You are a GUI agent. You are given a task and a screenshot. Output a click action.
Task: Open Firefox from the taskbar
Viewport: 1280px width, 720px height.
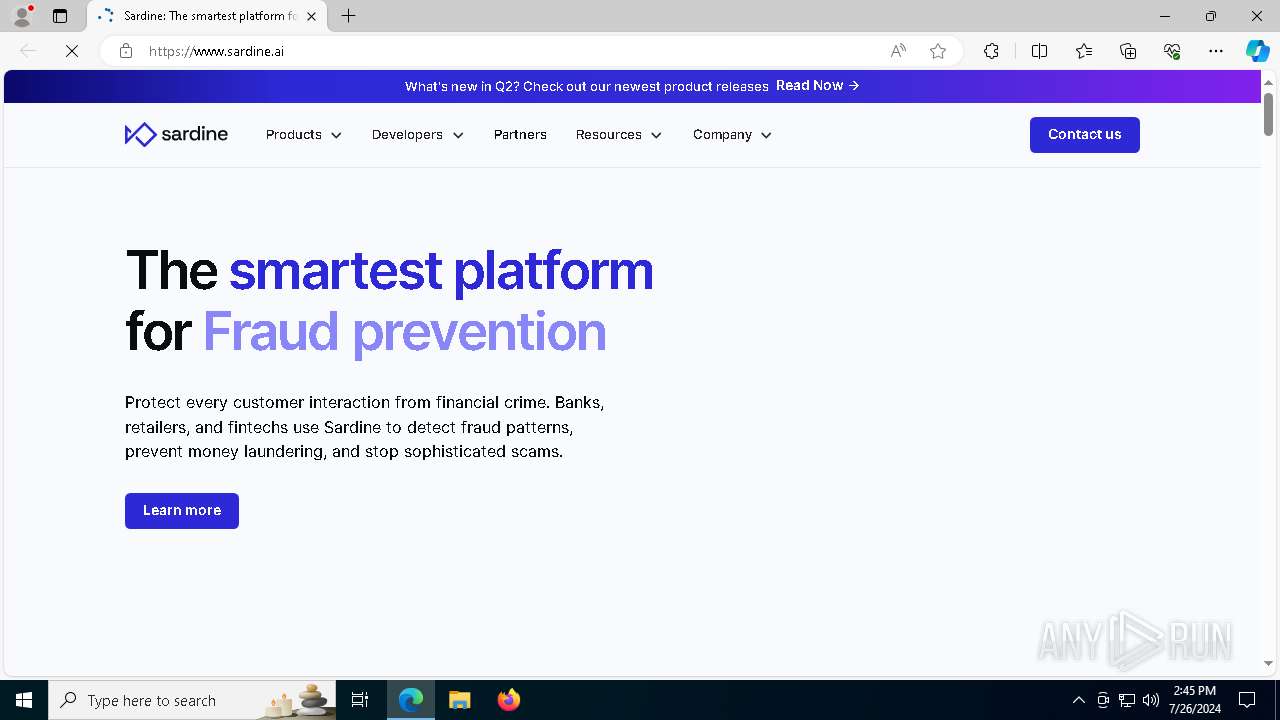click(509, 700)
